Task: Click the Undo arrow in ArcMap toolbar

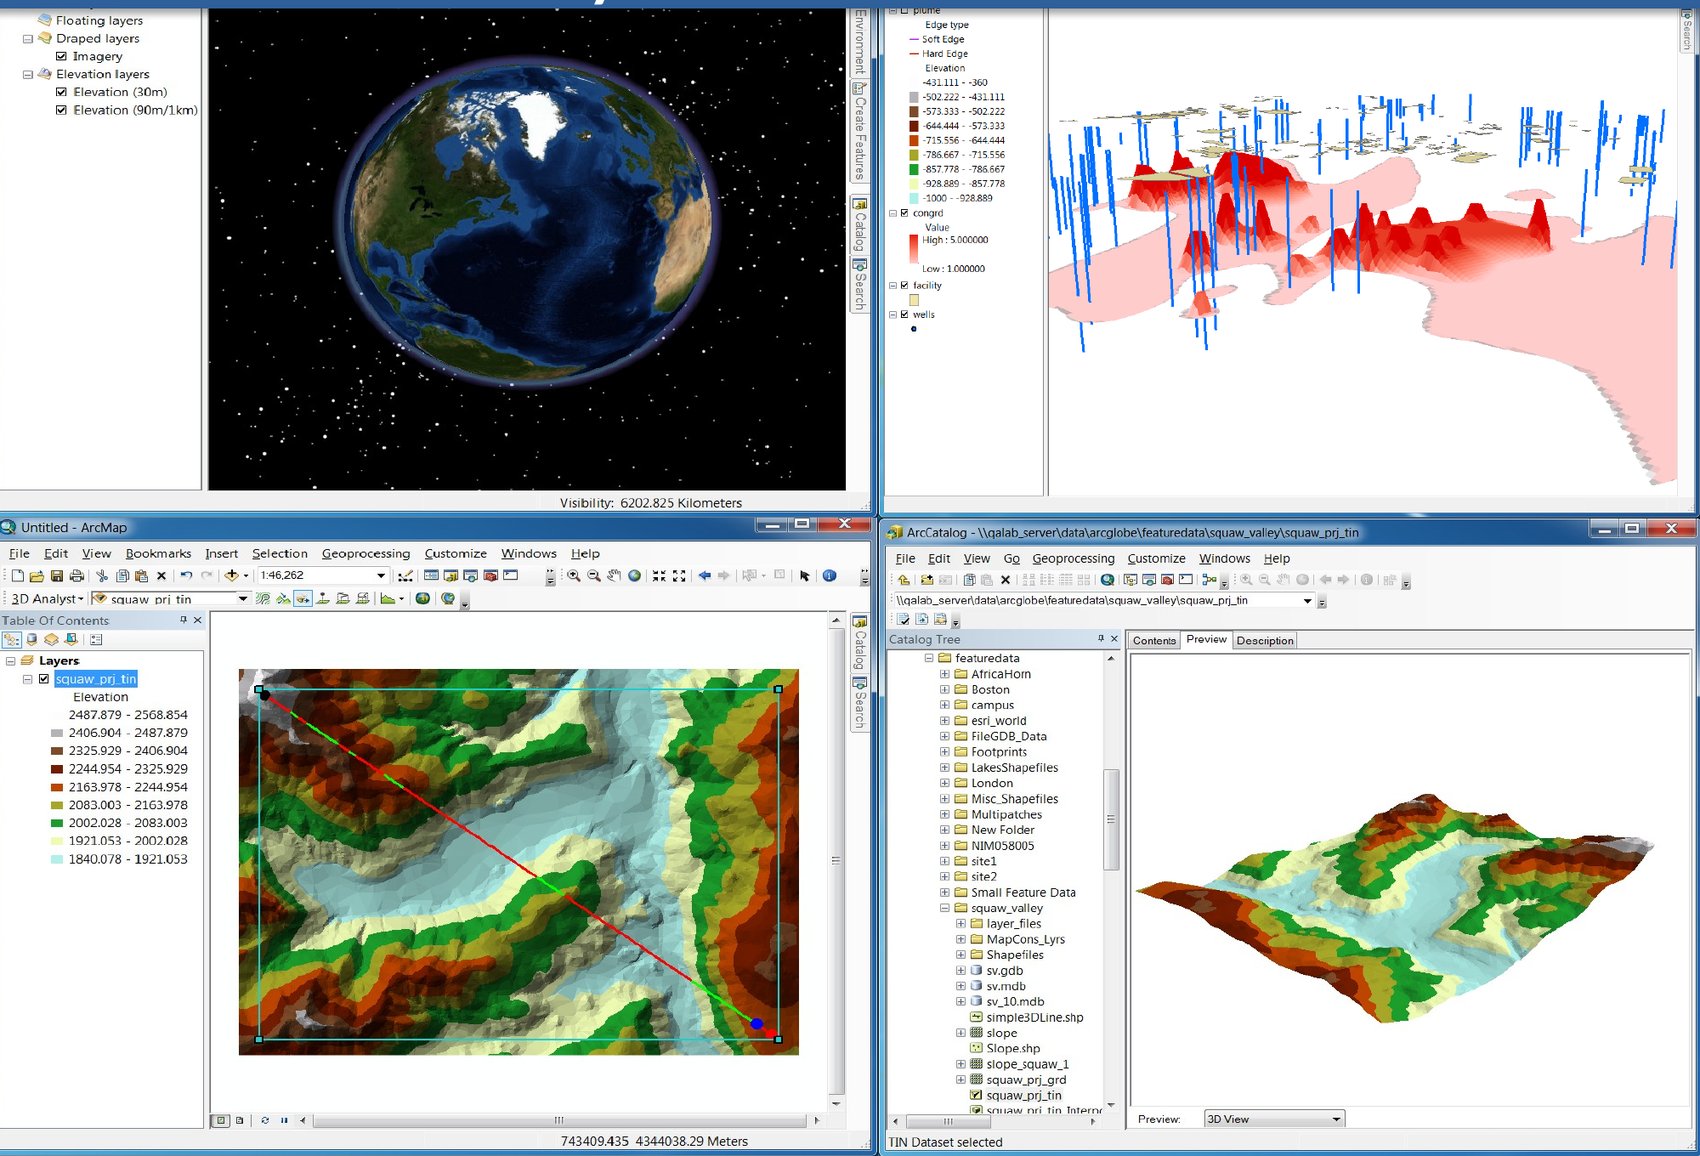Action: [186, 576]
